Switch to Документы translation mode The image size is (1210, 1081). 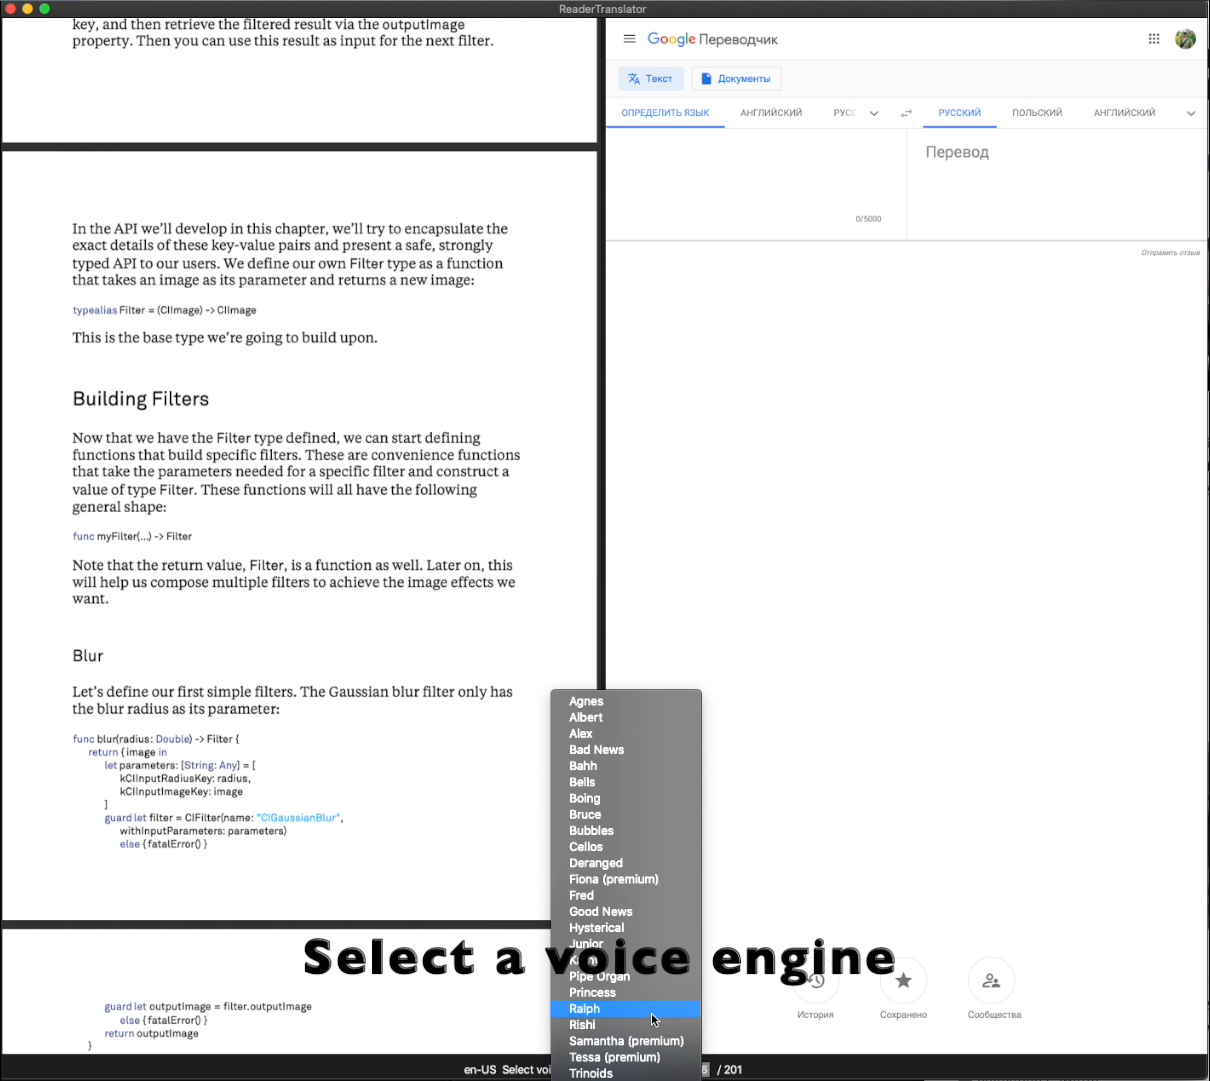[x=736, y=79]
